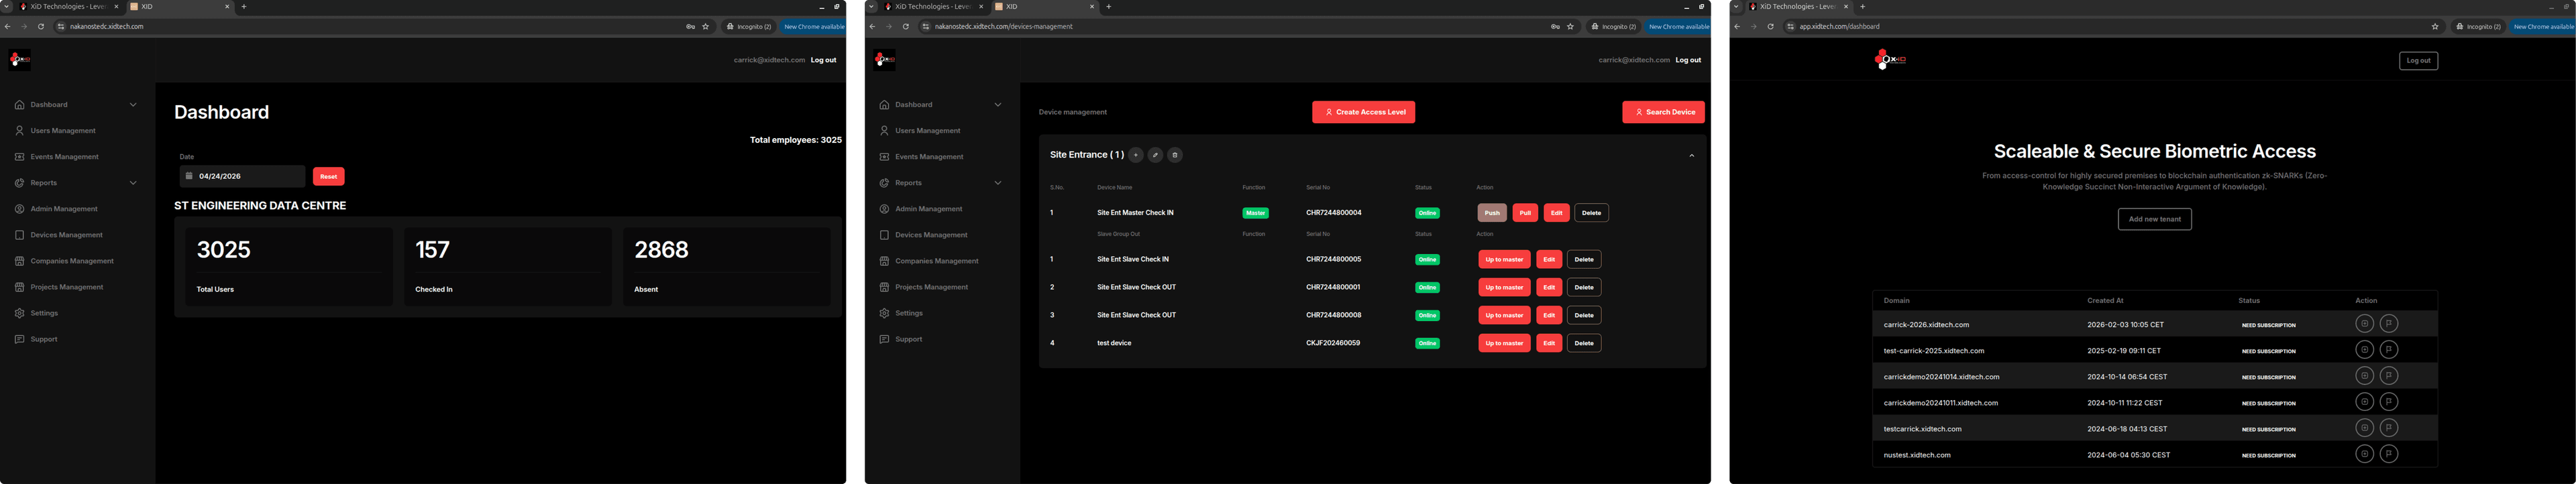Viewport: 2576px width, 484px height.
Task: Click the pencil edit icon beside Site Entrance ( 1 )
Action: 1155,155
